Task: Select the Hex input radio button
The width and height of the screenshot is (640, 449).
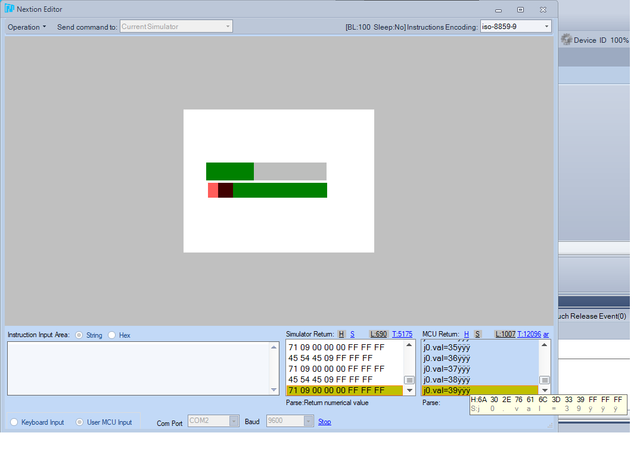Action: tap(111, 335)
